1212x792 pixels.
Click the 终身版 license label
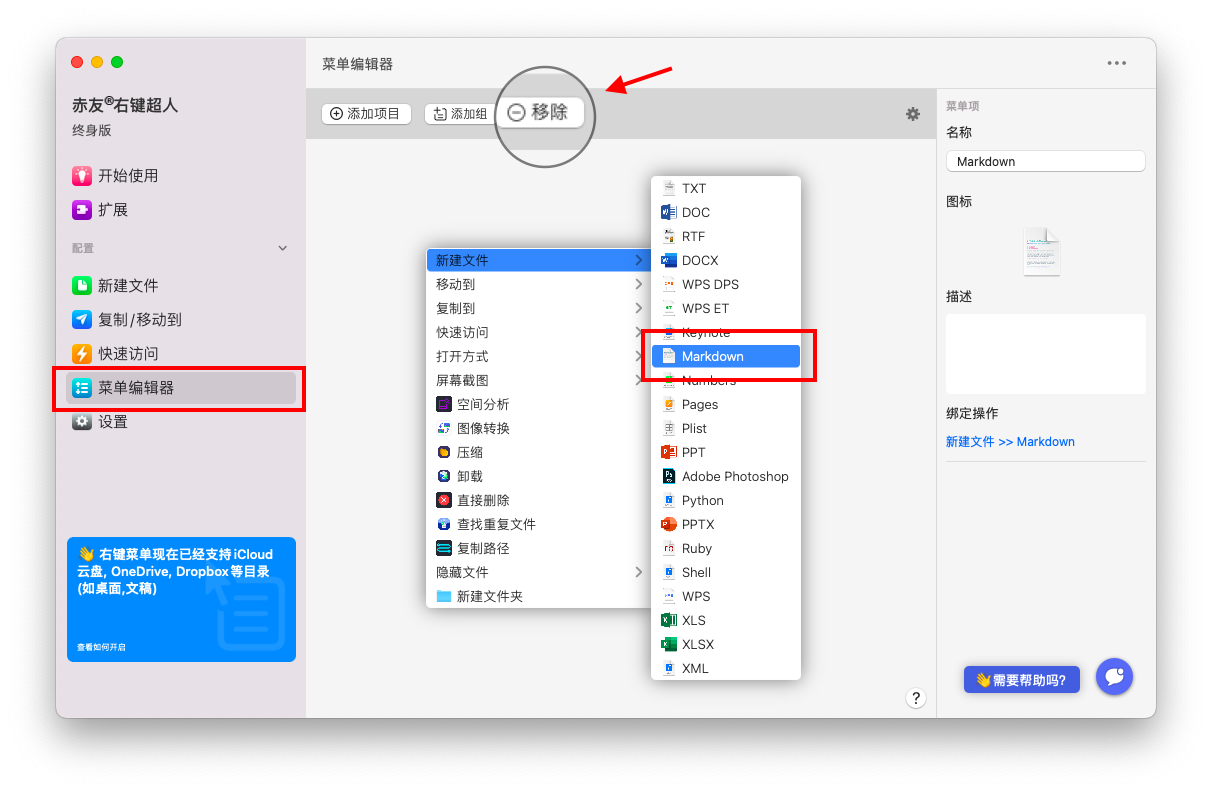(91, 130)
